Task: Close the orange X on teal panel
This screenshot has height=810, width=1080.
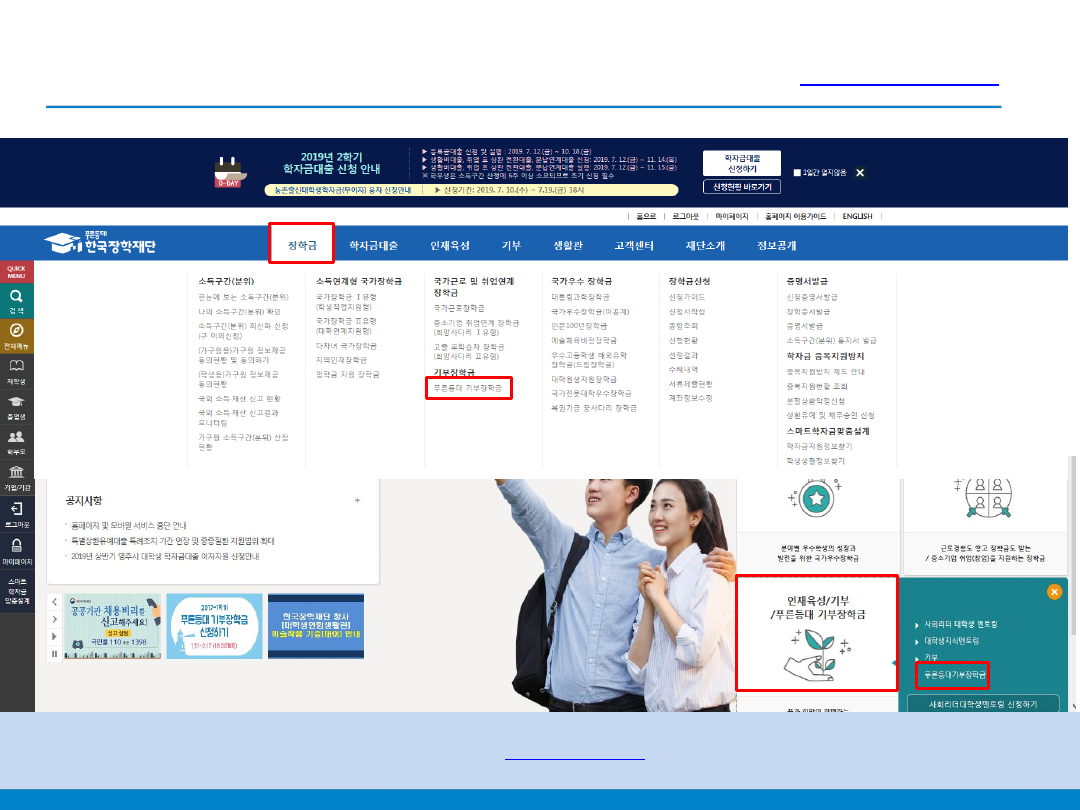Action: [x=1054, y=591]
